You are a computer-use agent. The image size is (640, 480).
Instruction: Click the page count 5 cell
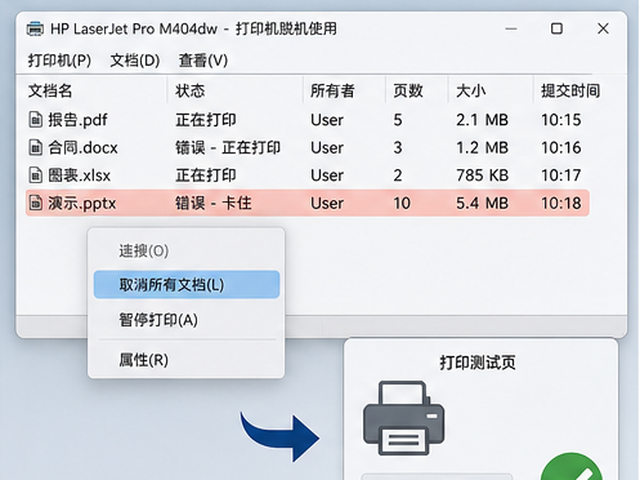(x=398, y=120)
